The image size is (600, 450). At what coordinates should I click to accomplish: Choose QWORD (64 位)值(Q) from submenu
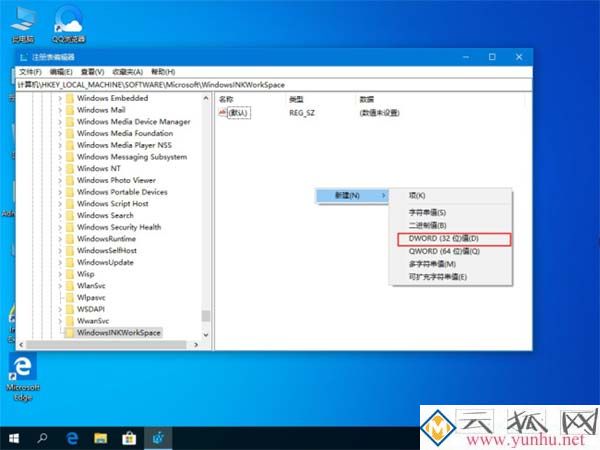click(444, 251)
